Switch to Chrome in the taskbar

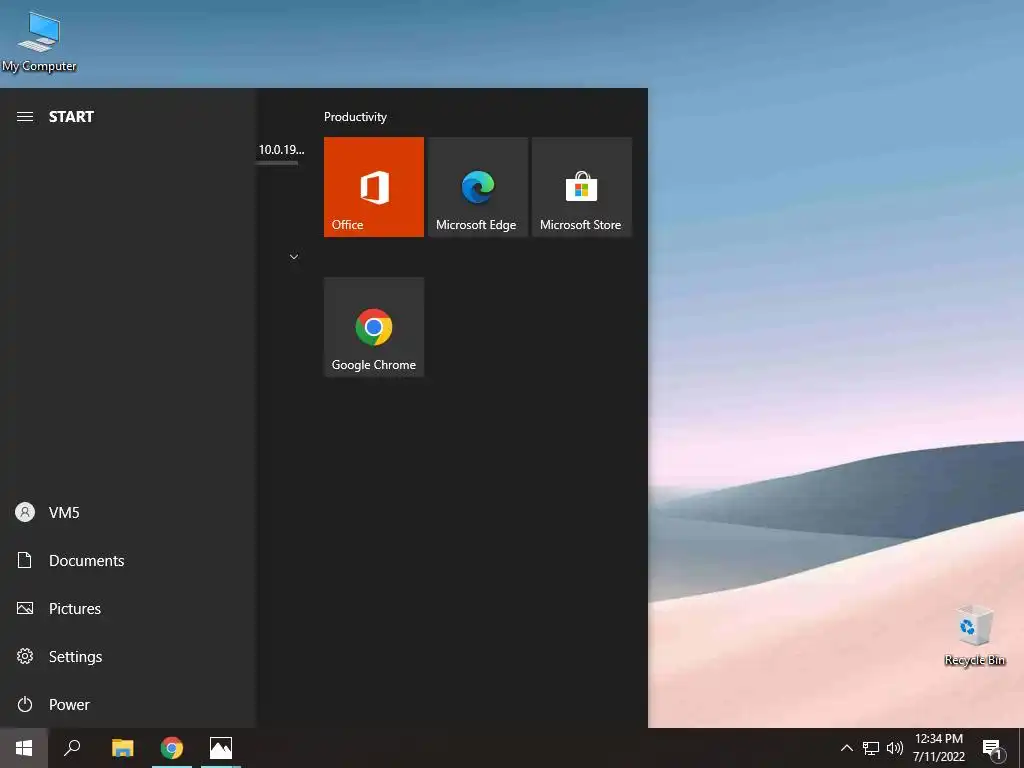[x=172, y=748]
